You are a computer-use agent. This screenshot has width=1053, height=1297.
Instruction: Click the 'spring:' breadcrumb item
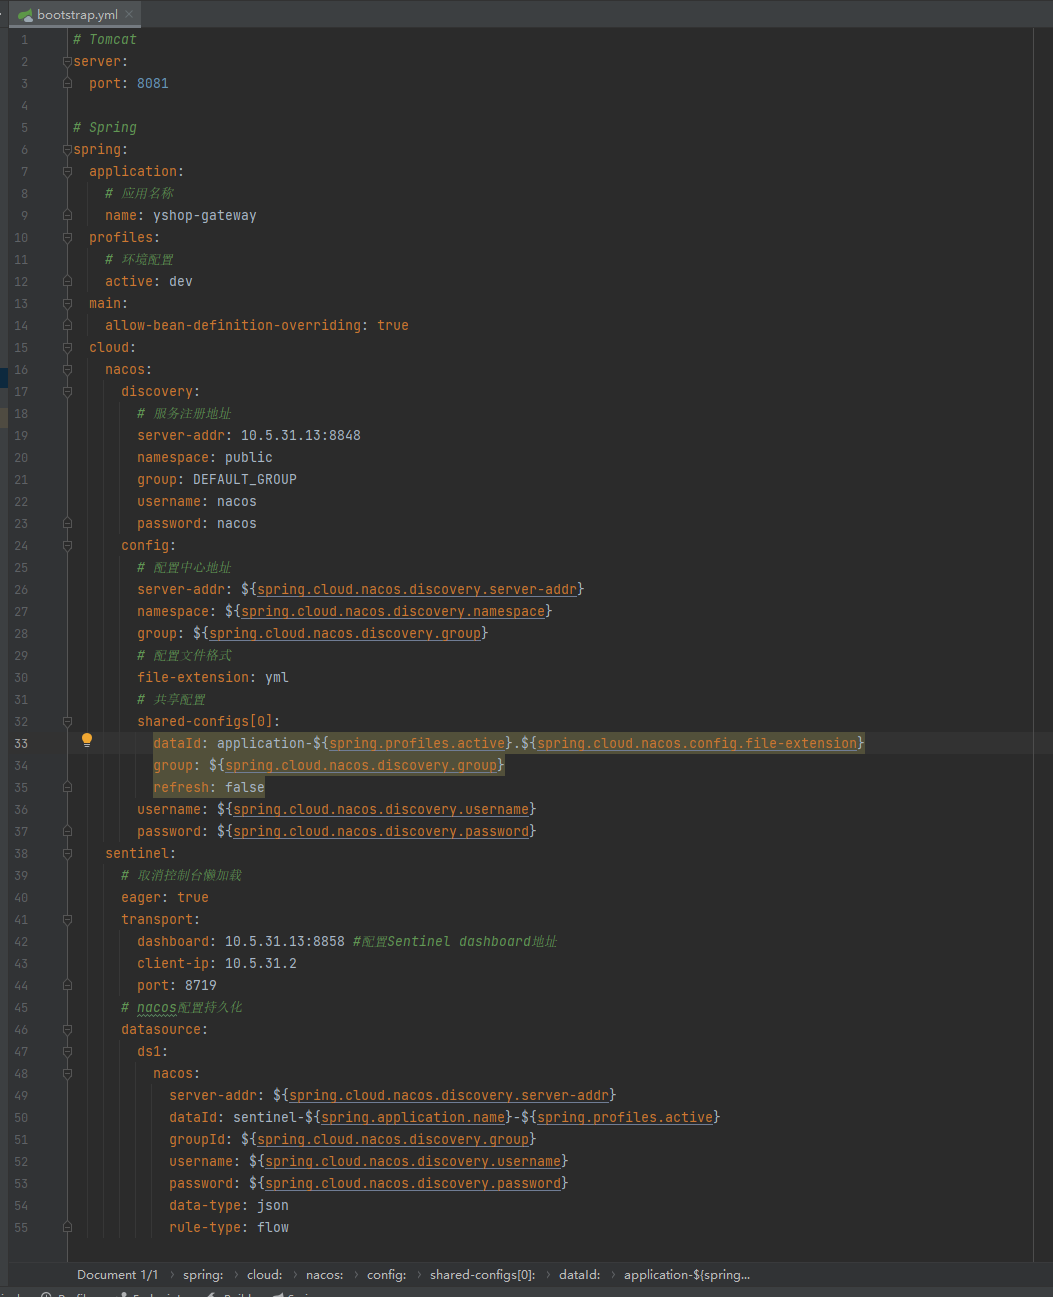click(203, 1275)
